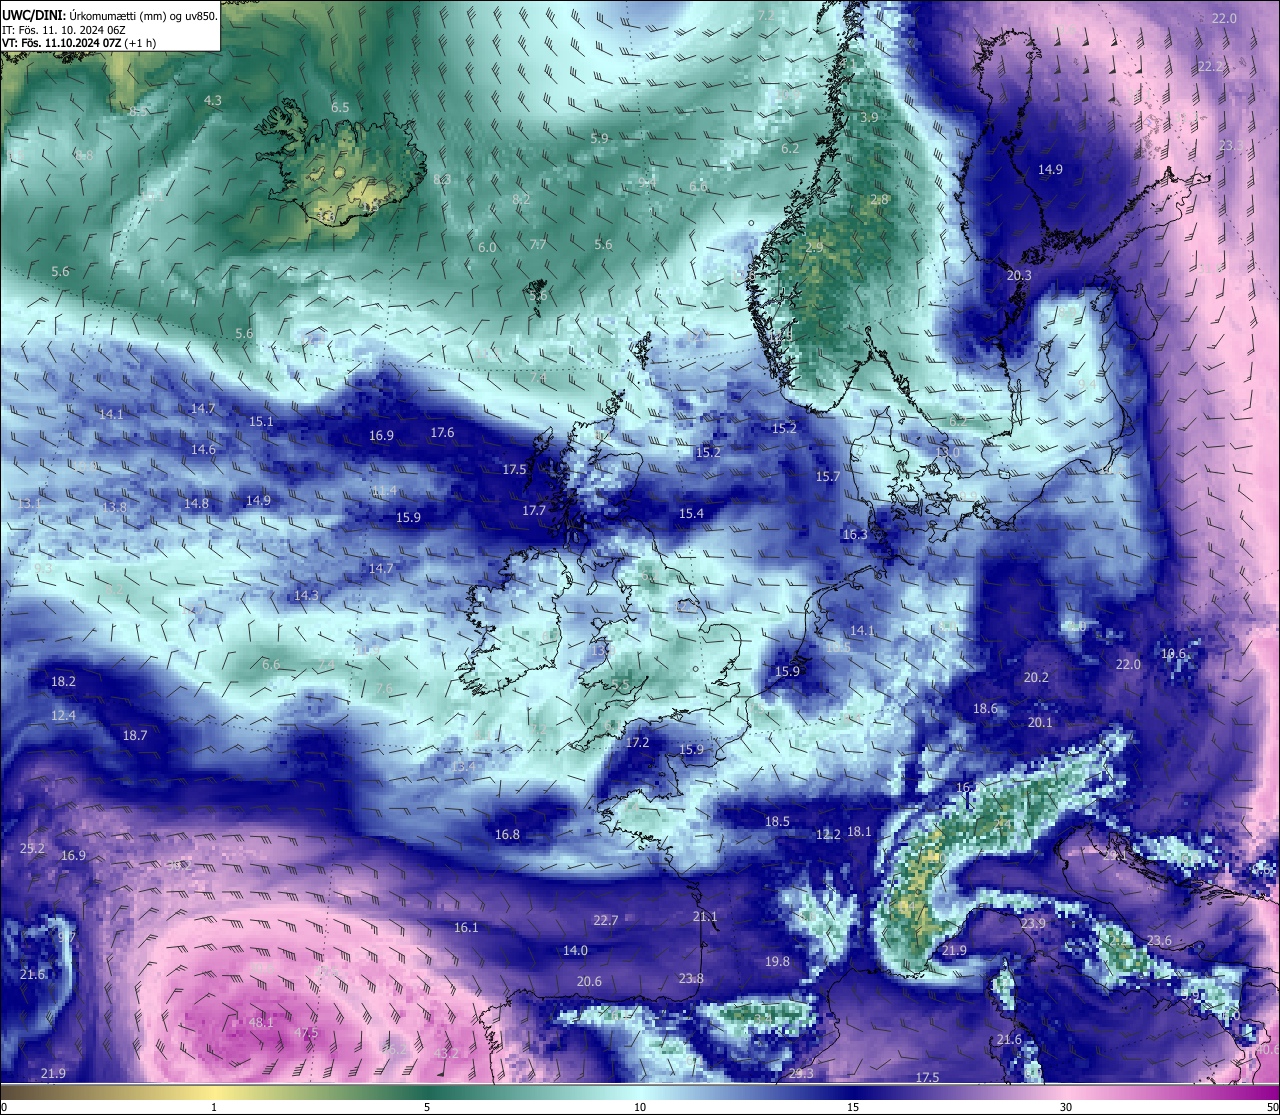The image size is (1280, 1115).
Task: Click the color scale label '1'
Action: coord(214,1107)
